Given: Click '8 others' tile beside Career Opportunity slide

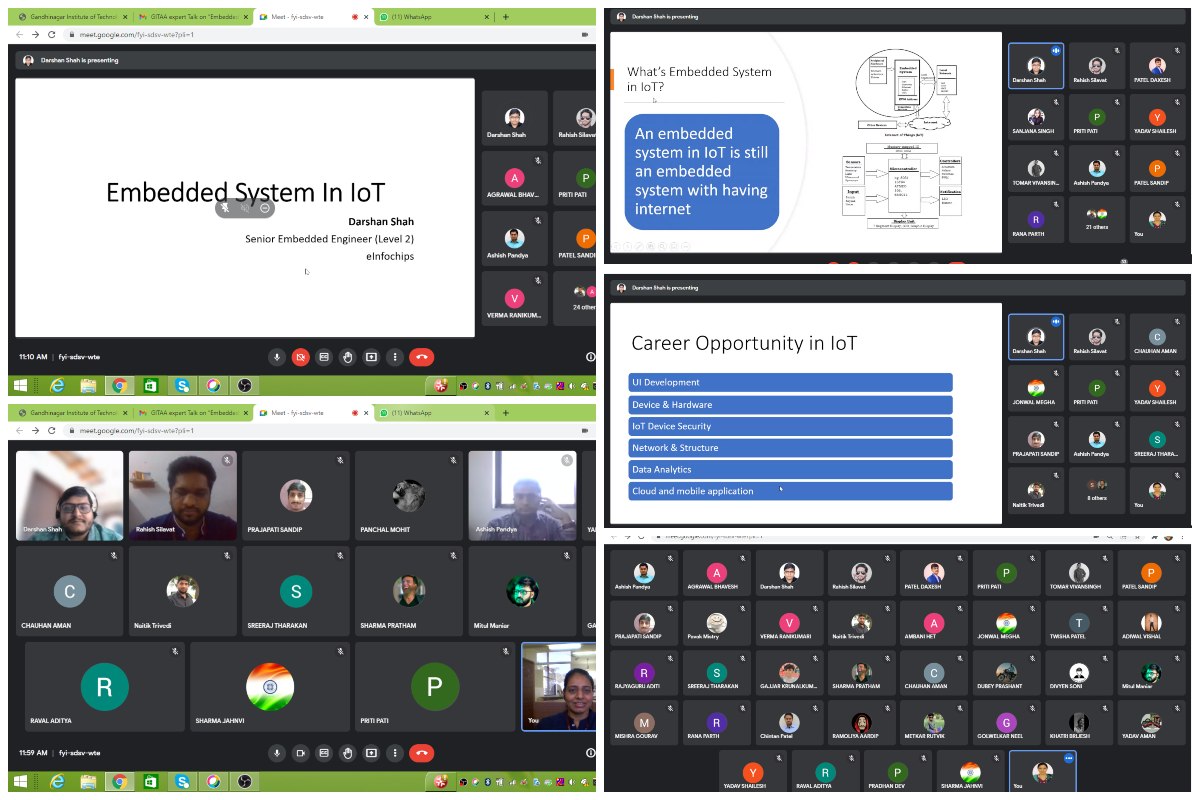Looking at the screenshot, I should click(x=1096, y=492).
